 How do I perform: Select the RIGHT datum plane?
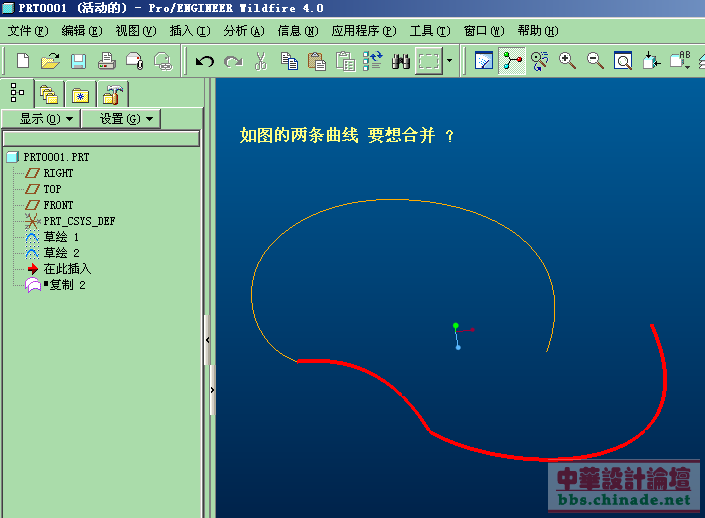click(x=49, y=173)
